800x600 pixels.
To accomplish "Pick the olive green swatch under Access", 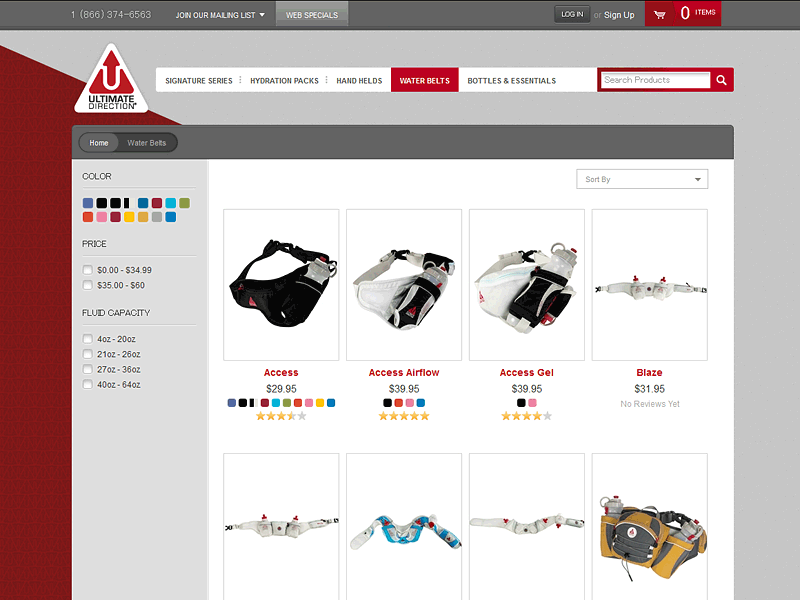I will [287, 403].
